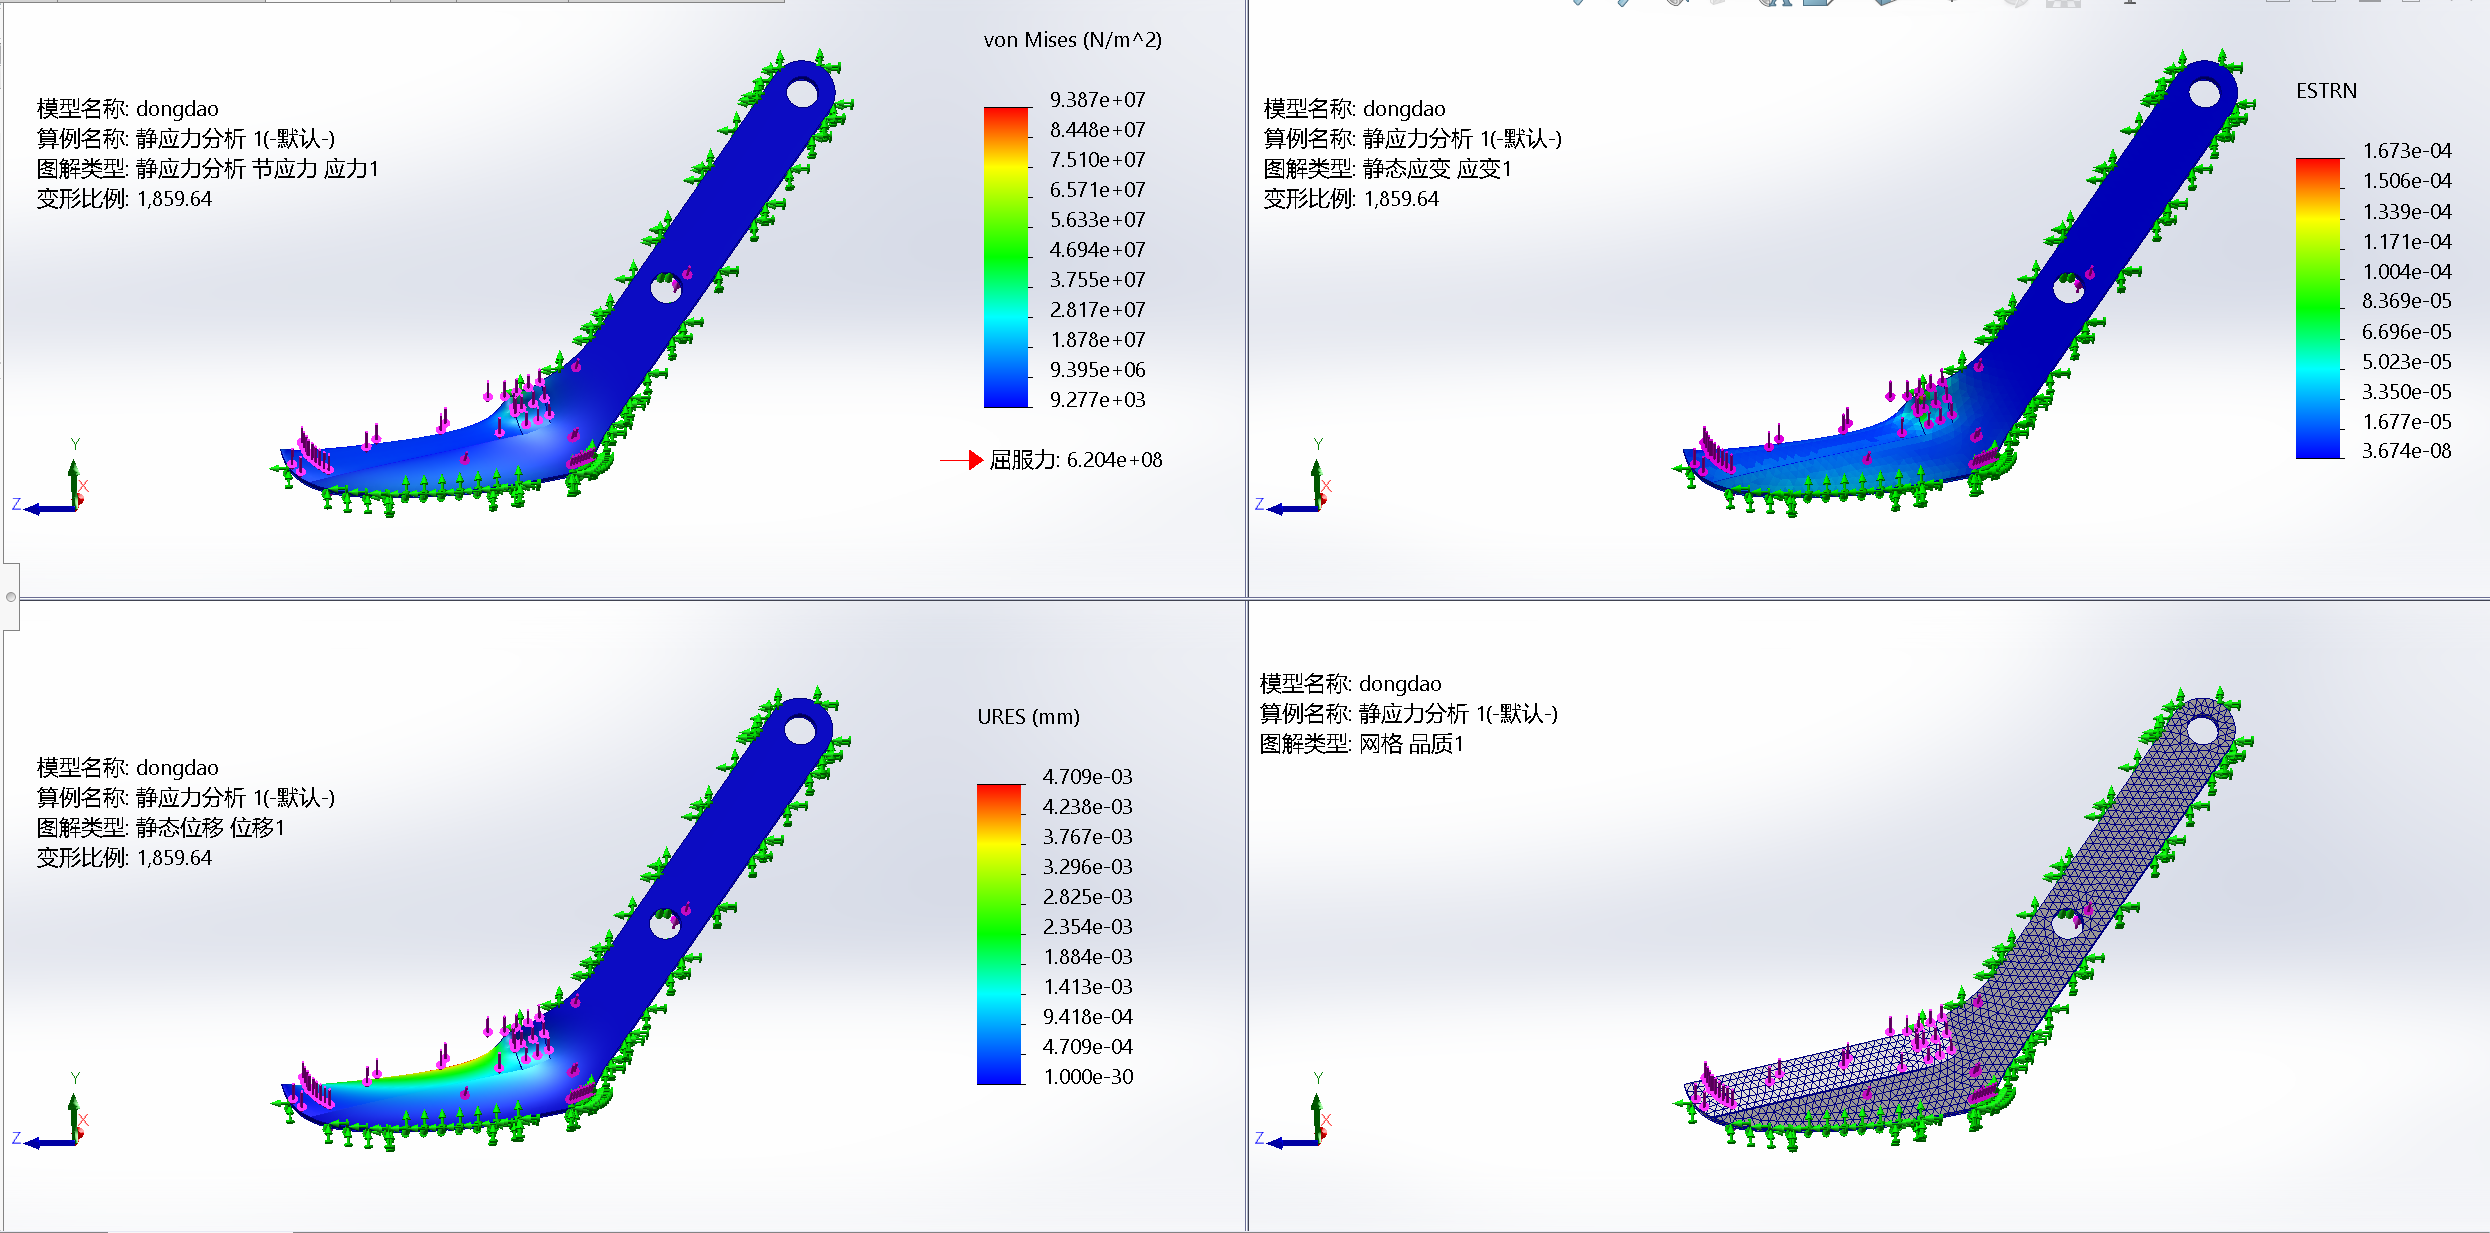Click the XYZ triad in the displacement plot viewport
Screen dimensions: 2490x1233
(x=52, y=1112)
